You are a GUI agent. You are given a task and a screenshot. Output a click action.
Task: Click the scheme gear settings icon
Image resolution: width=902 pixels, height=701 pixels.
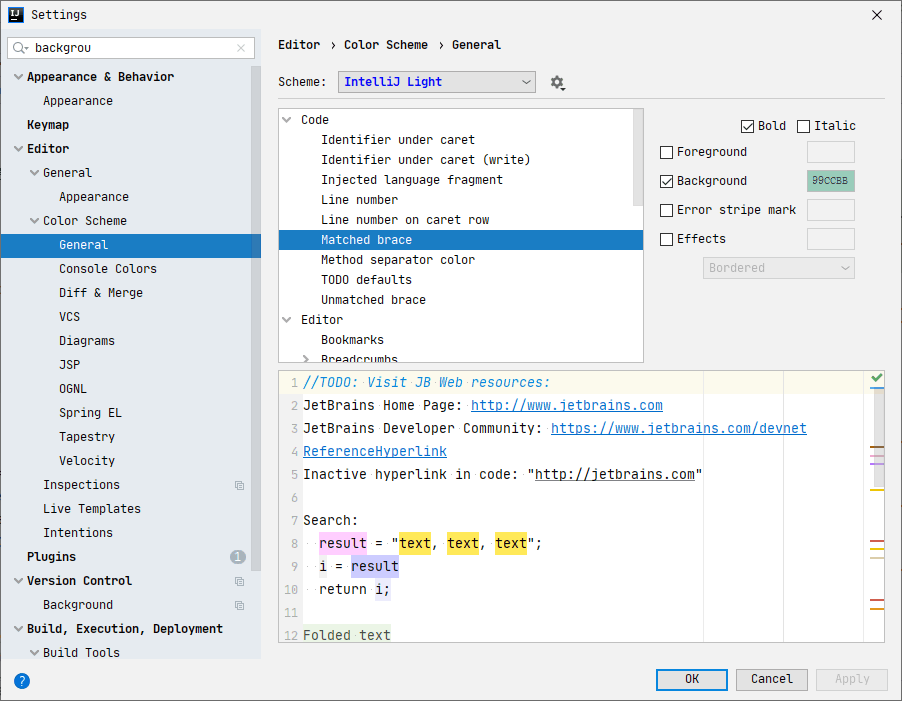(557, 82)
